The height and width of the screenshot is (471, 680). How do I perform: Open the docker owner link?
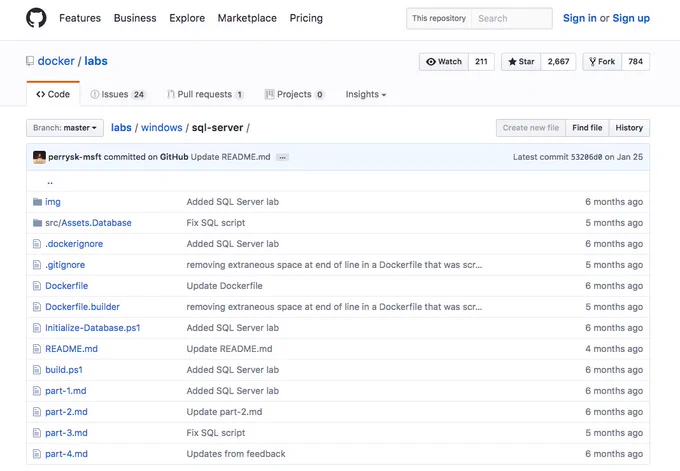tap(56, 61)
